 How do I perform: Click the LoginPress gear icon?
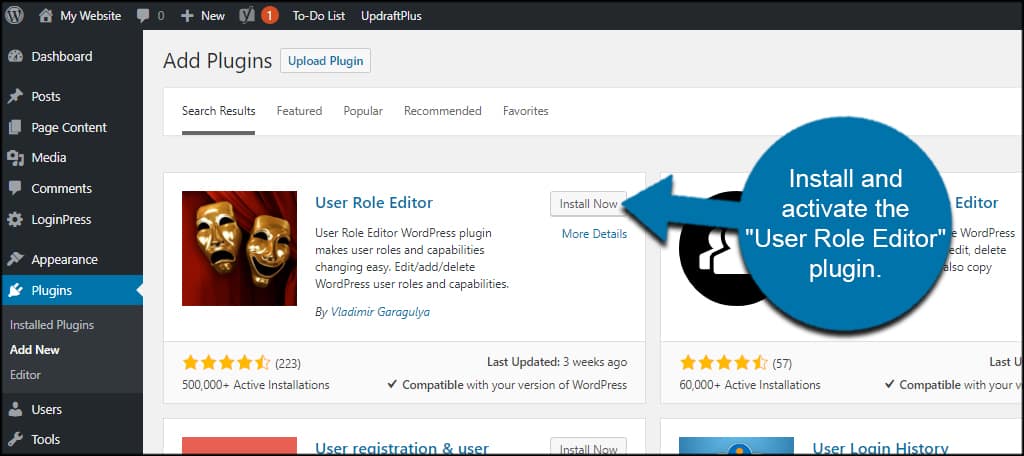(16, 220)
